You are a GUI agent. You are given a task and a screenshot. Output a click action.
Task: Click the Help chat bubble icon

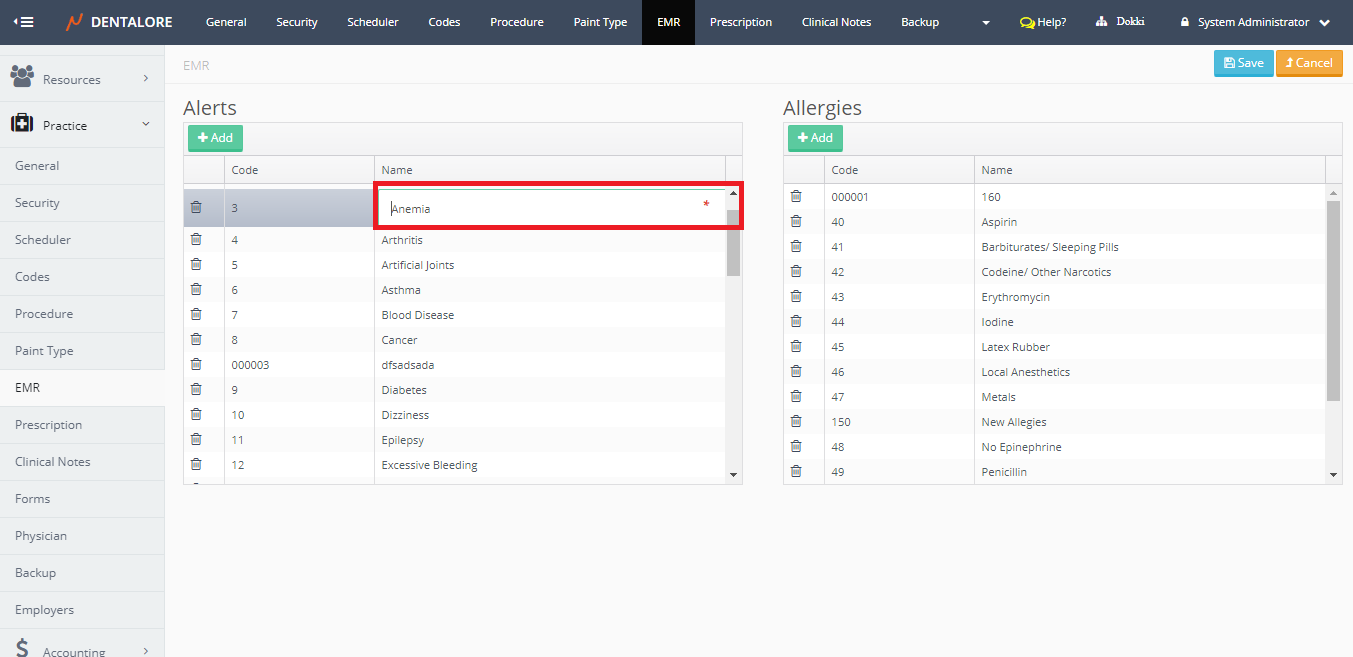pyautogui.click(x=1026, y=22)
